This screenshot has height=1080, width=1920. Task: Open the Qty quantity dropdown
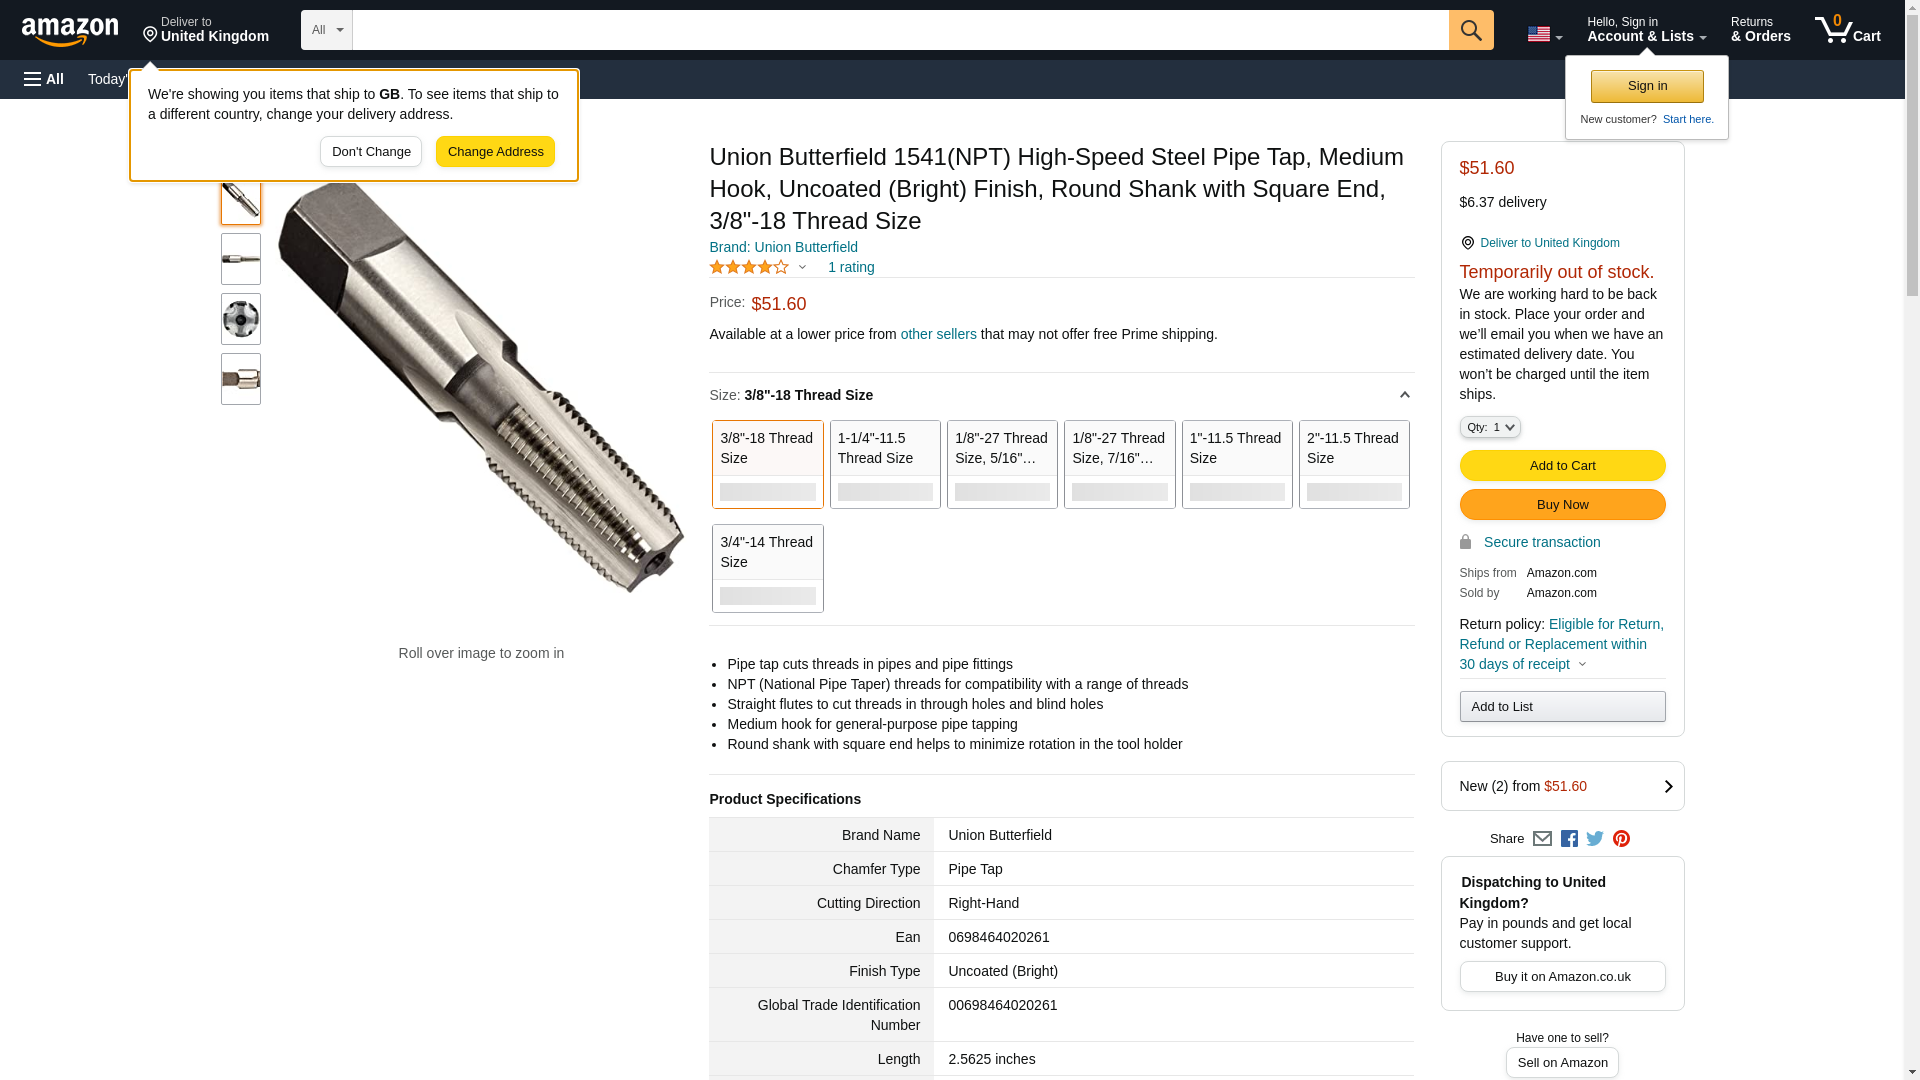[1489, 427]
